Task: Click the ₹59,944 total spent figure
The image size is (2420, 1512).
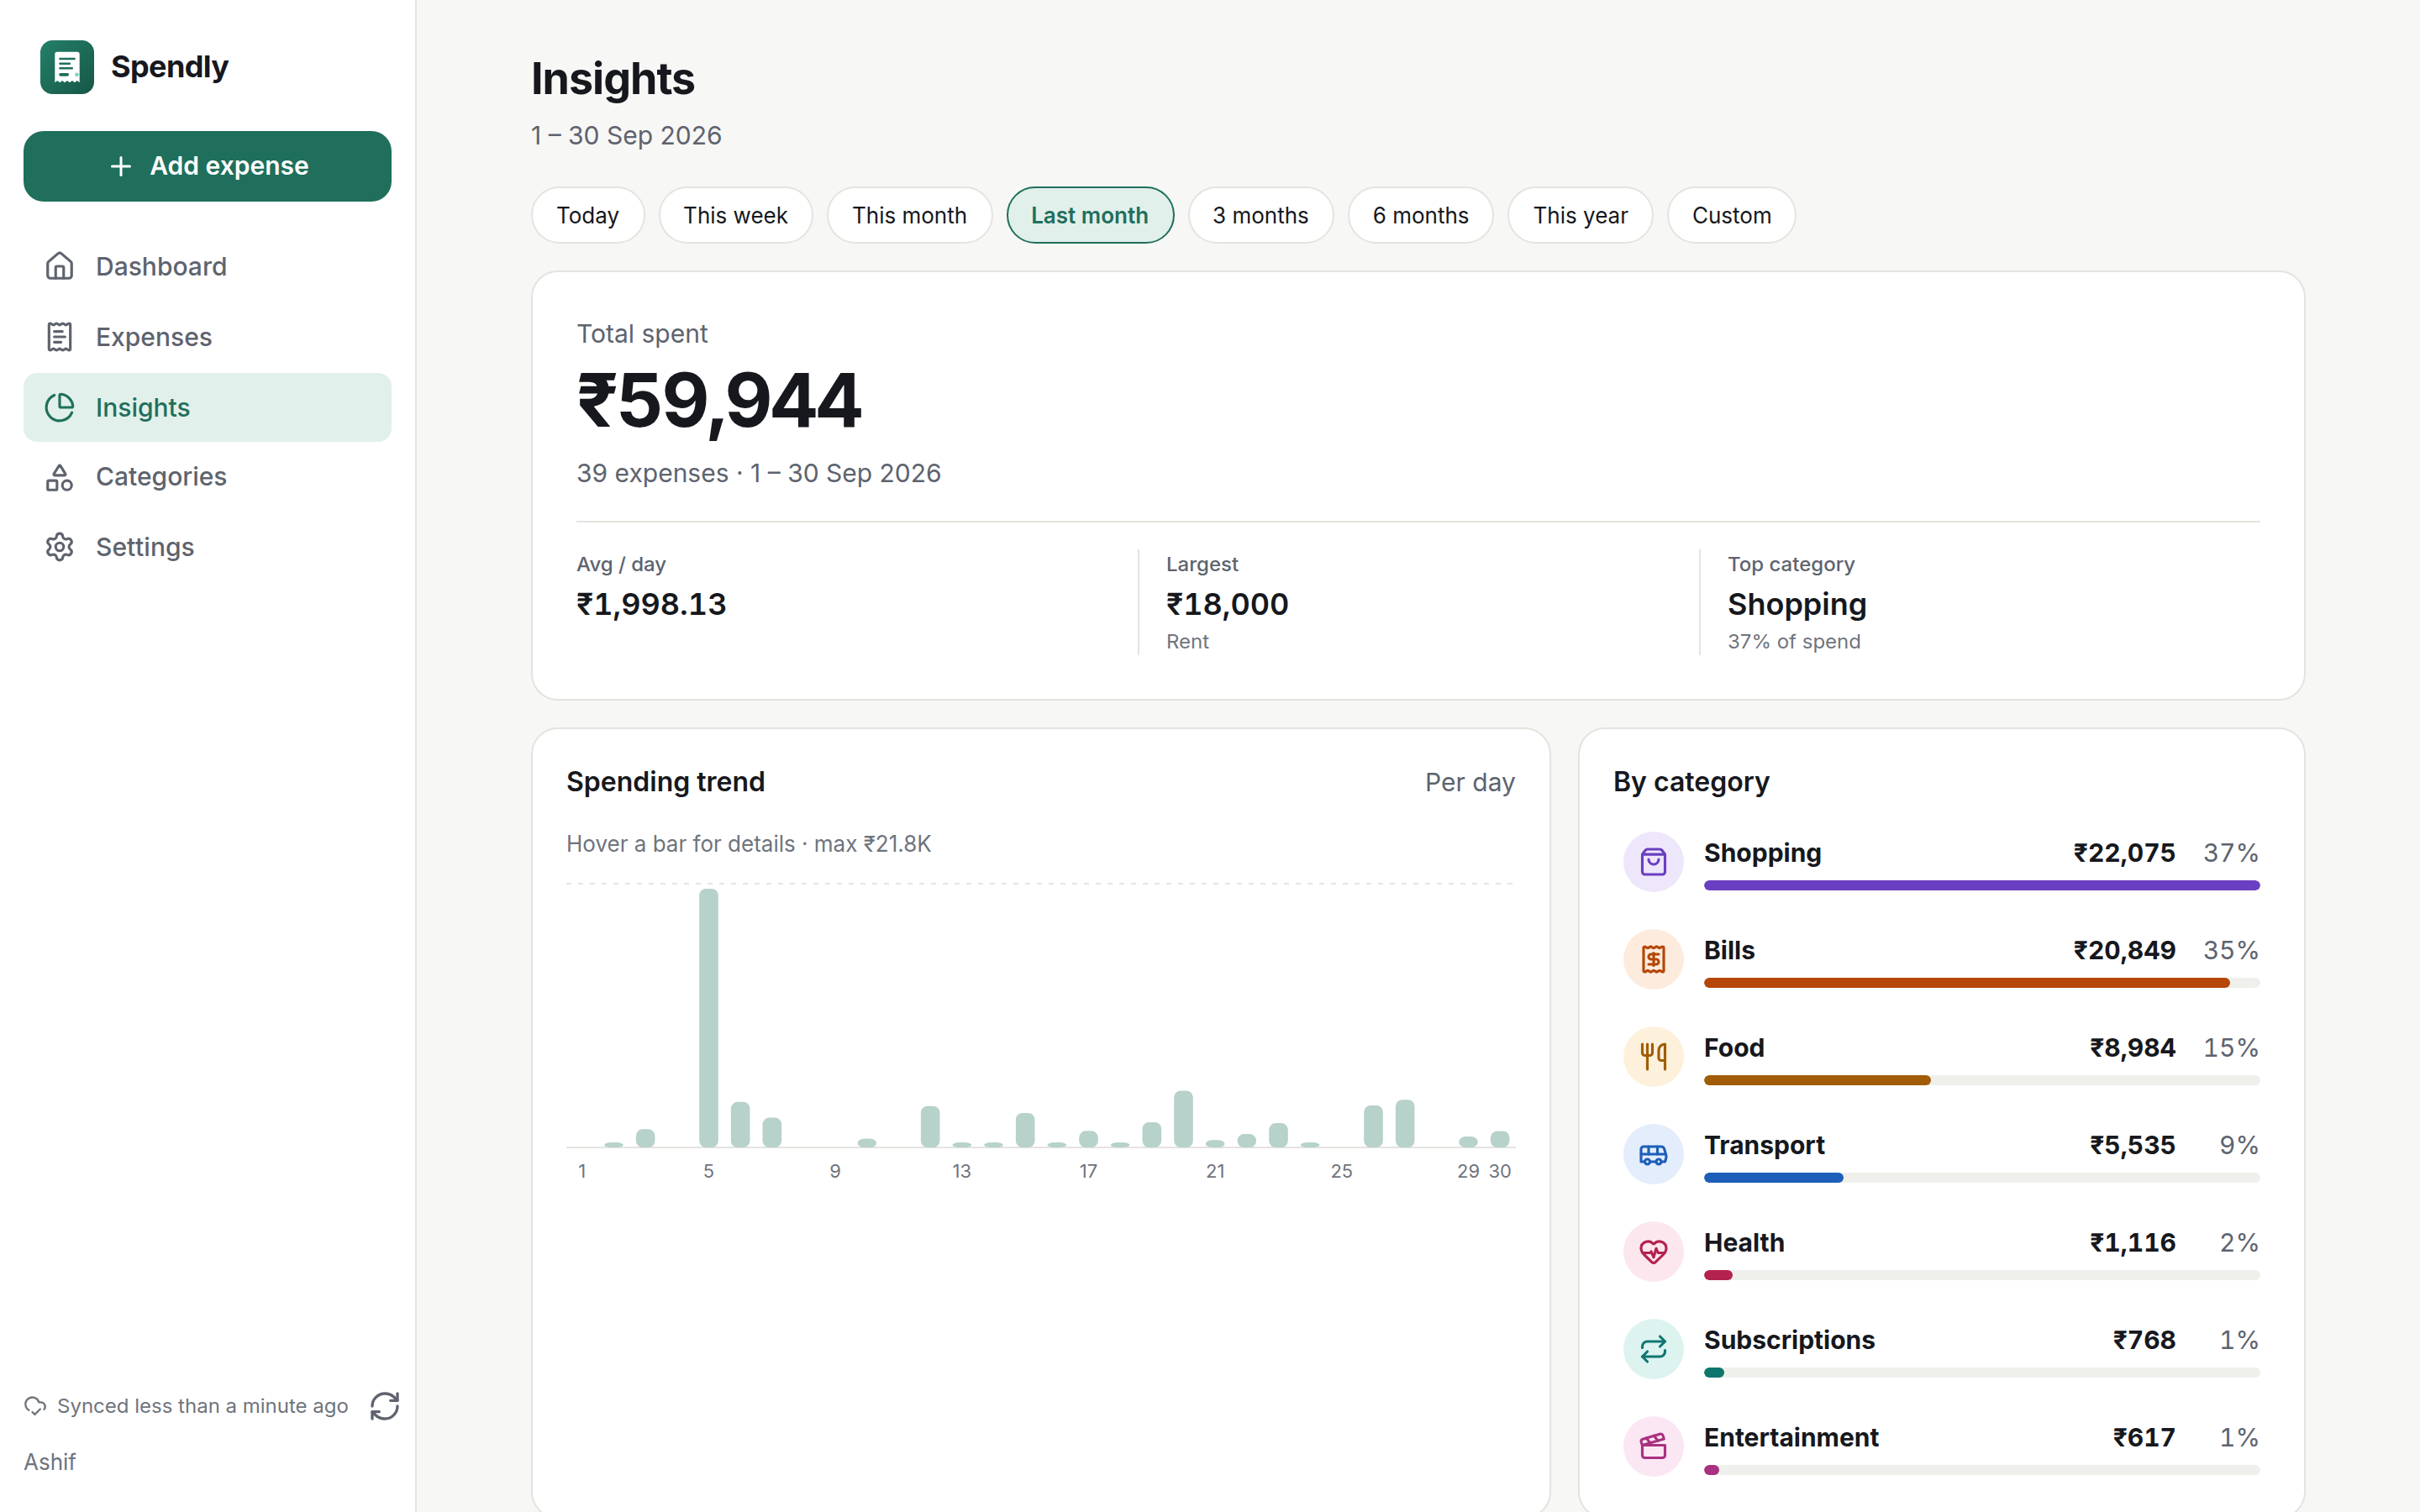Action: coord(719,401)
